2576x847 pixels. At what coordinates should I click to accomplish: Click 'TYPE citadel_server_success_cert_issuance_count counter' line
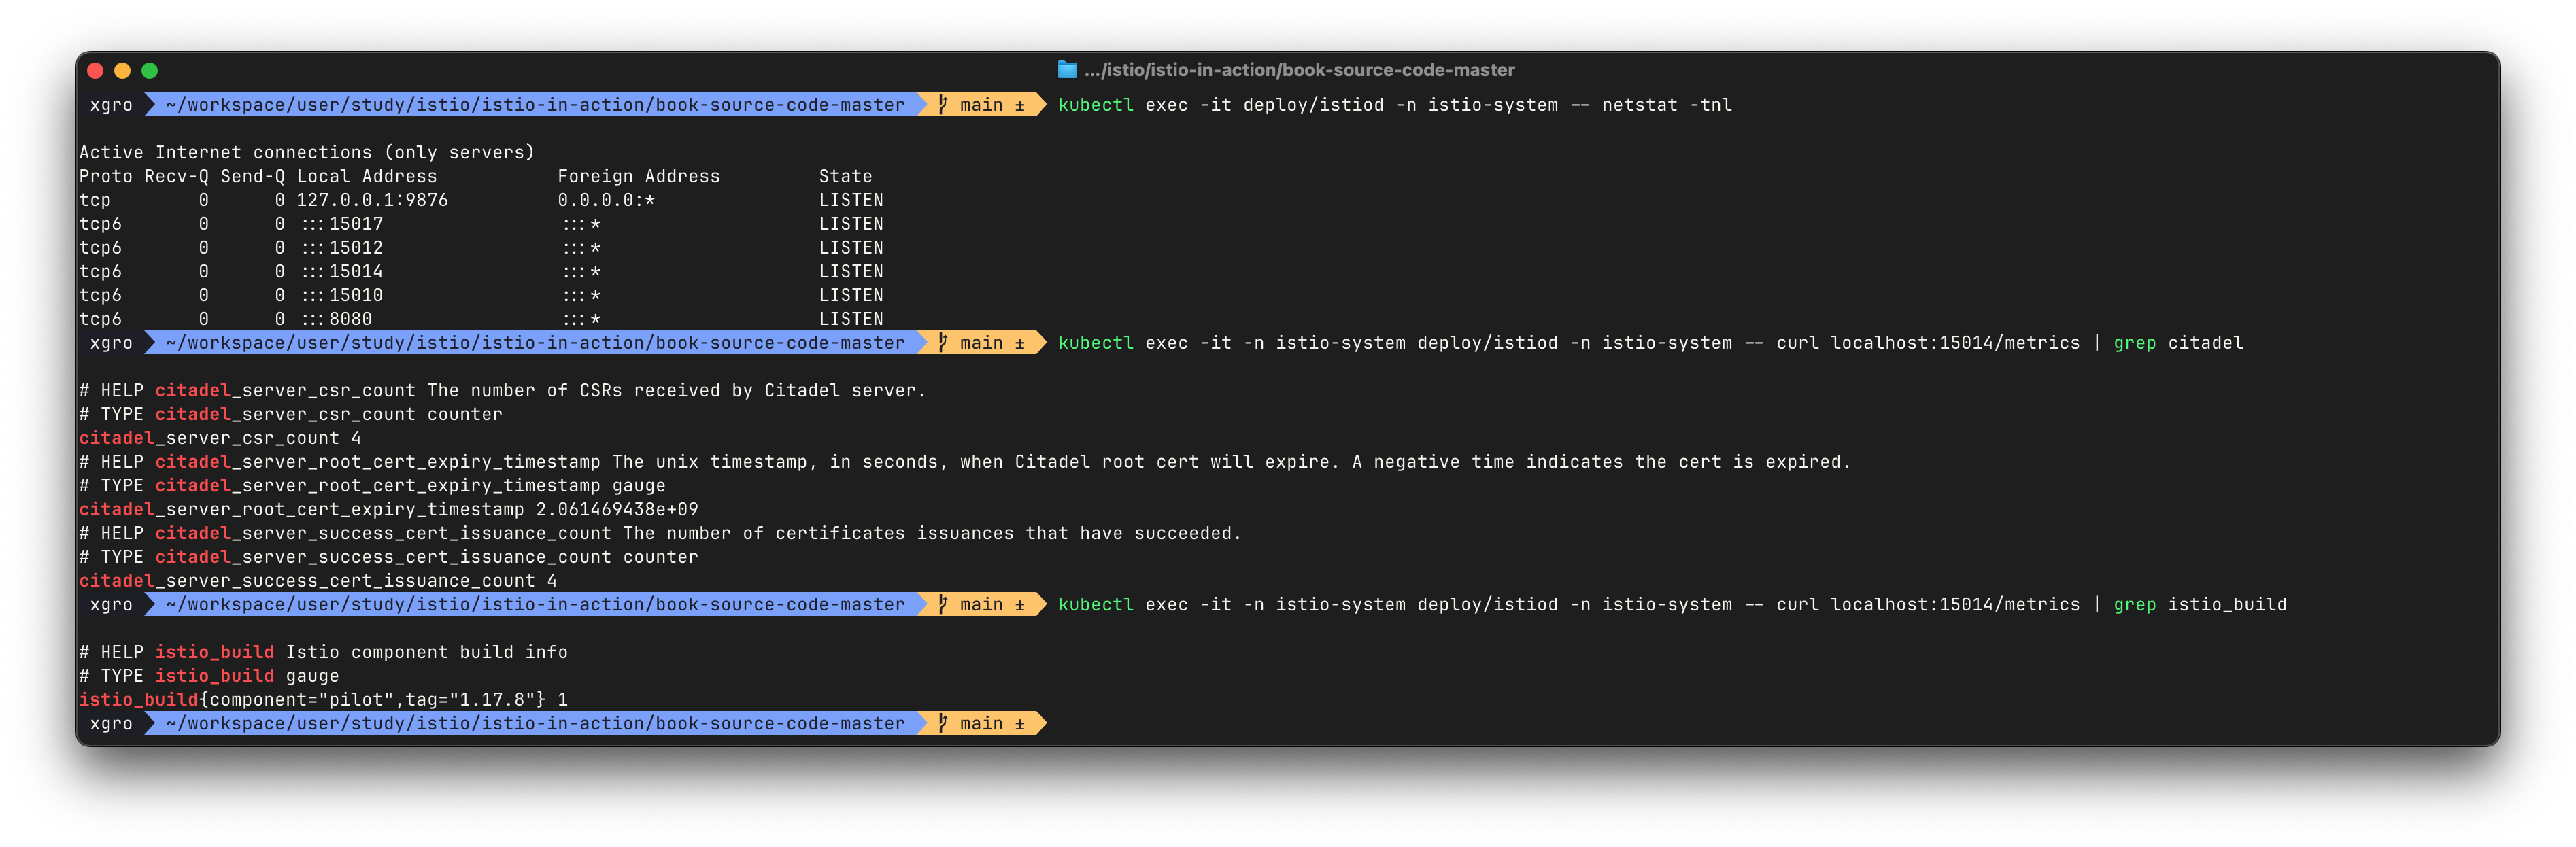389,558
